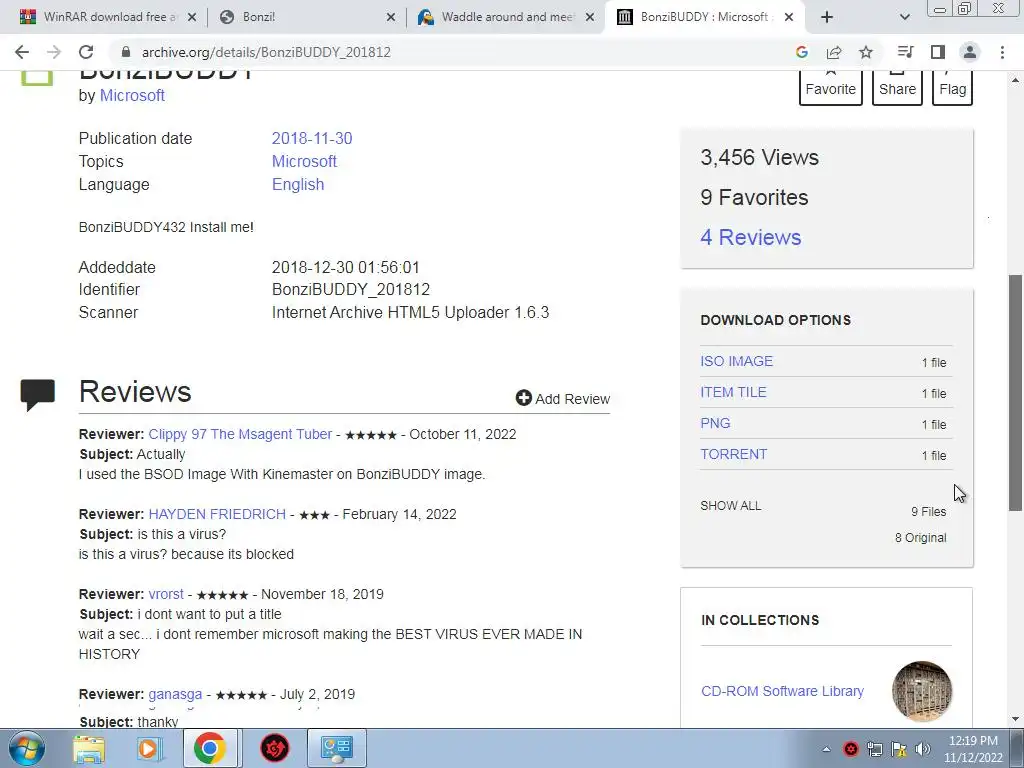Select BonziBUDDY : Microsoft tab
This screenshot has height=768, width=1024.
point(705,17)
